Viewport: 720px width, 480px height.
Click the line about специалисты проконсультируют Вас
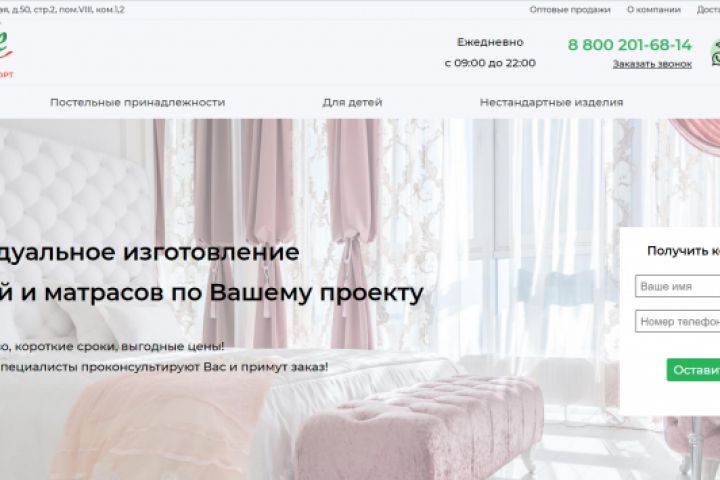tap(164, 367)
